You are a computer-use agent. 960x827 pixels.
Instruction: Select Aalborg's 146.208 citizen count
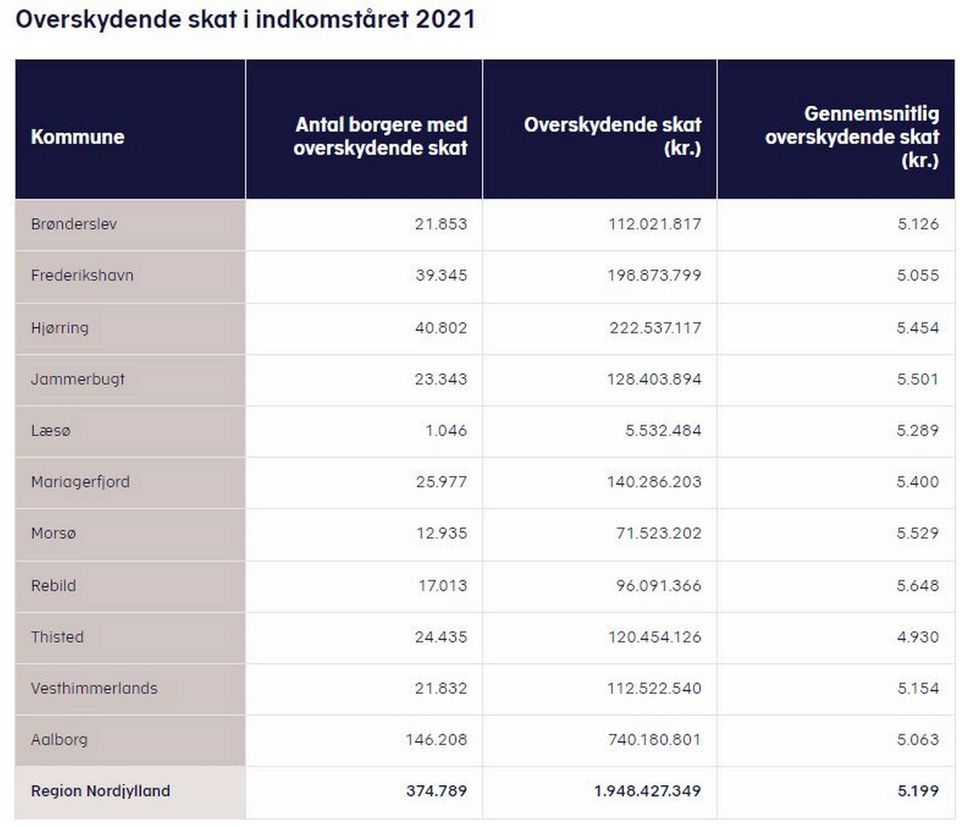[436, 740]
